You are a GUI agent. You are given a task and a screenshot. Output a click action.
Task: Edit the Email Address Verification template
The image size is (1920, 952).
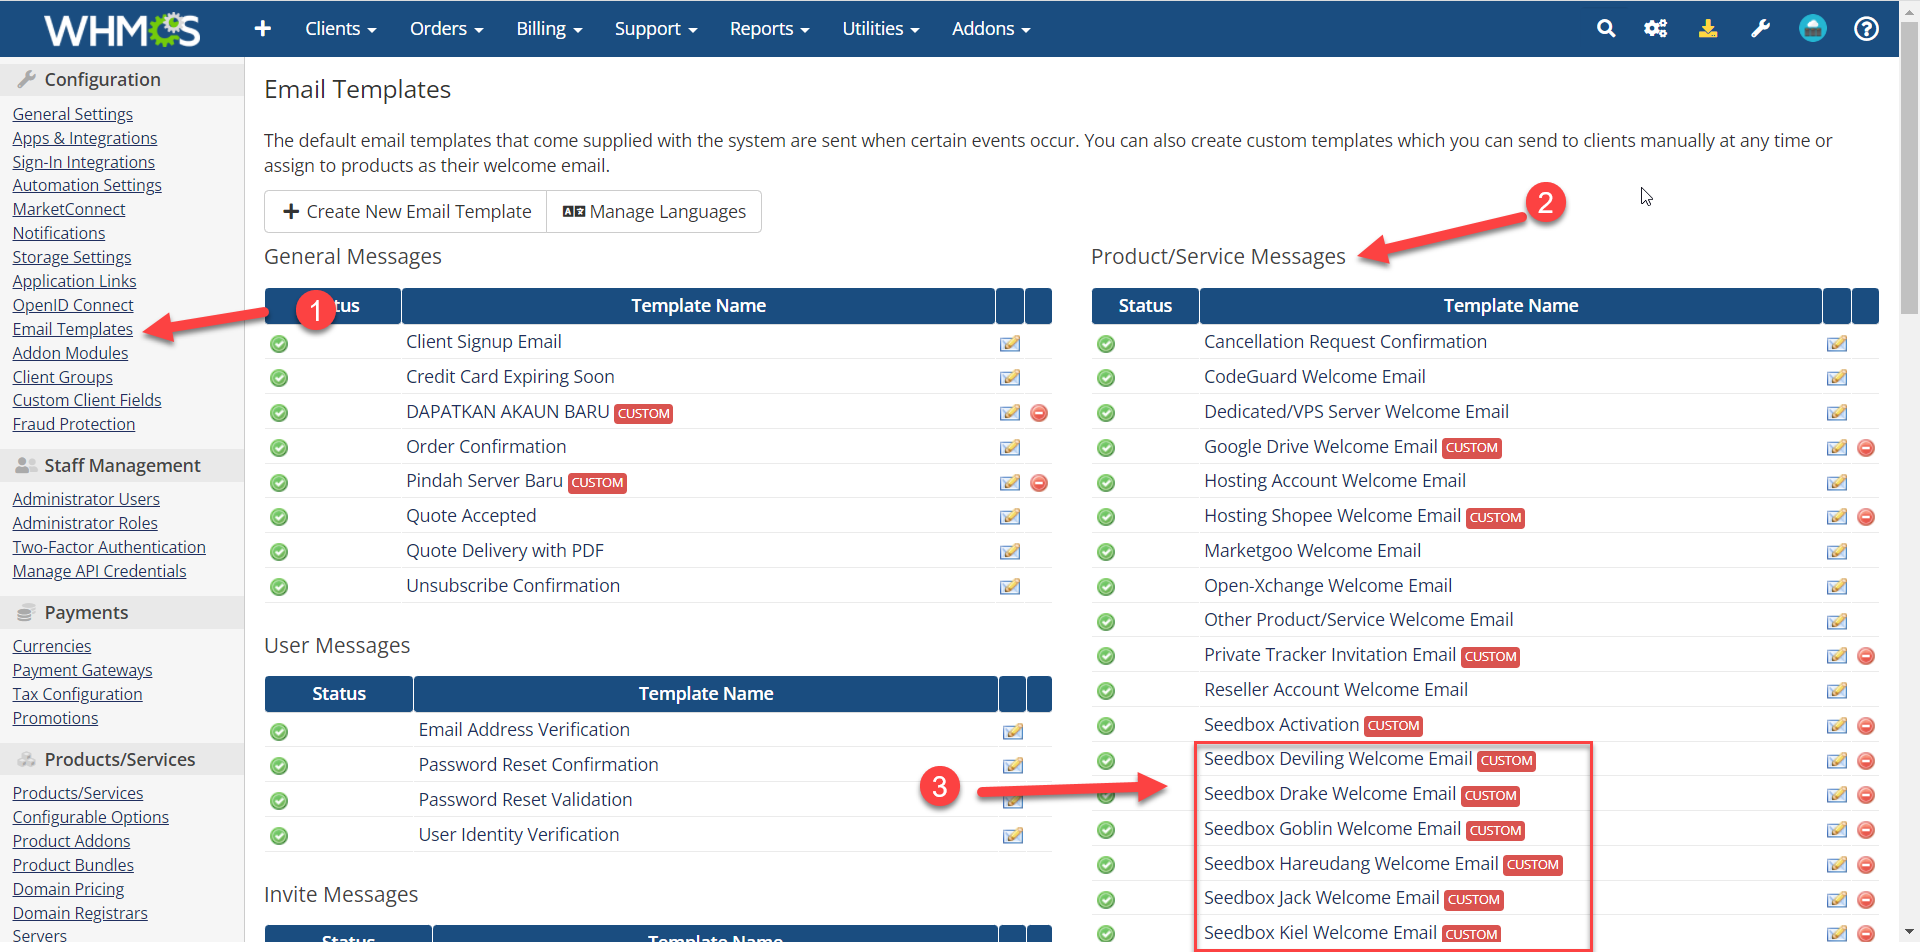tap(1013, 731)
